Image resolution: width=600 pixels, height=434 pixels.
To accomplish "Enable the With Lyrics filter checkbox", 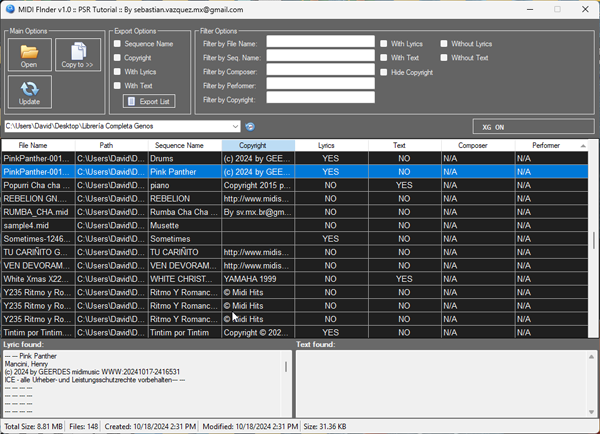I will click(x=384, y=44).
